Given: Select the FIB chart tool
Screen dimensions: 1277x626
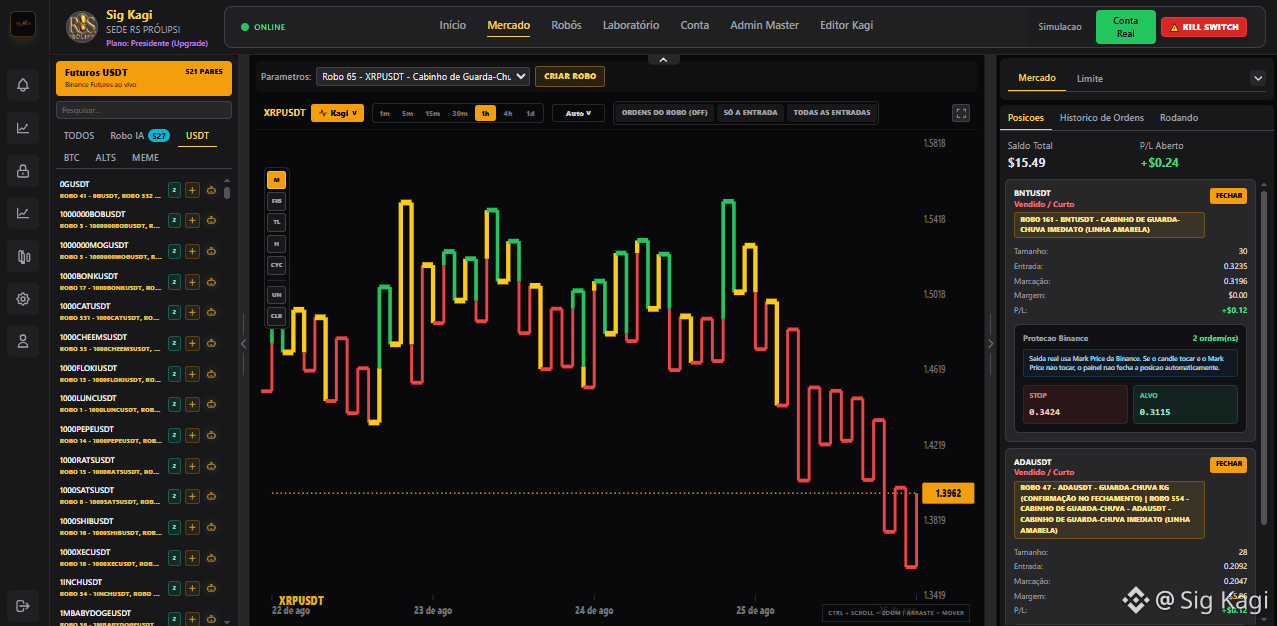Looking at the screenshot, I should click(276, 201).
